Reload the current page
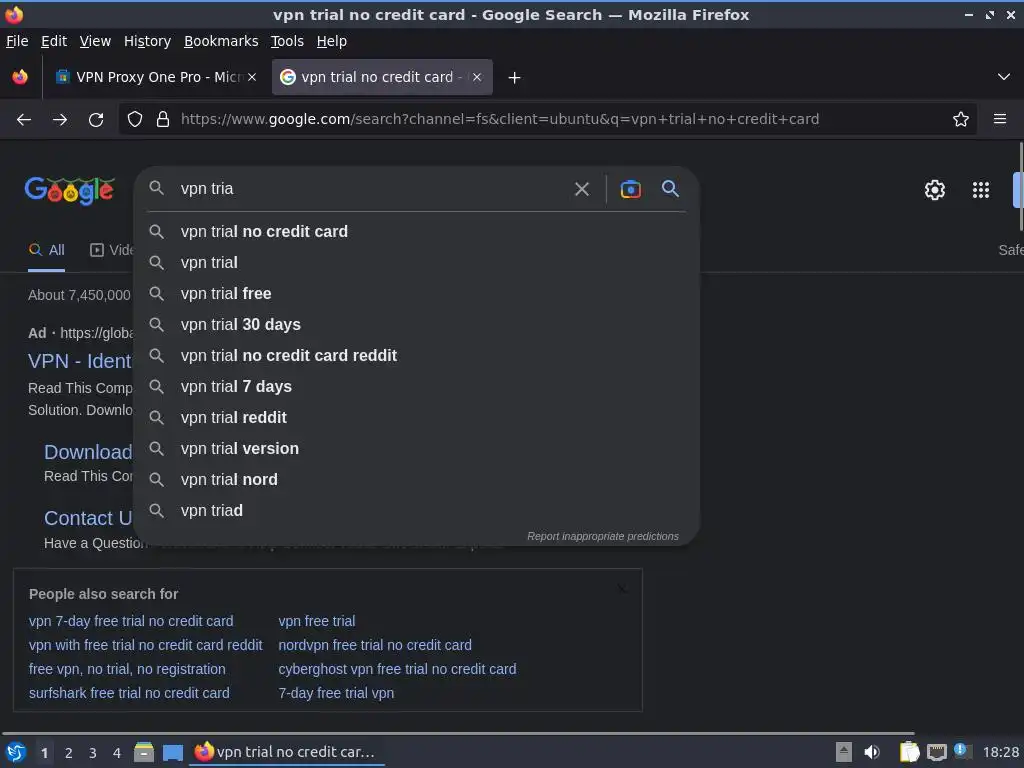Viewport: 1024px width, 768px height. coord(96,120)
